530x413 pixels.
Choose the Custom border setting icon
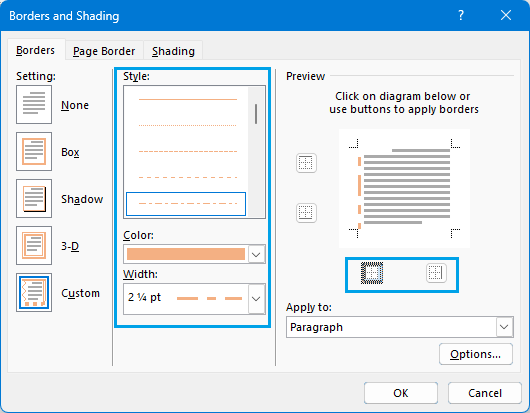click(34, 292)
